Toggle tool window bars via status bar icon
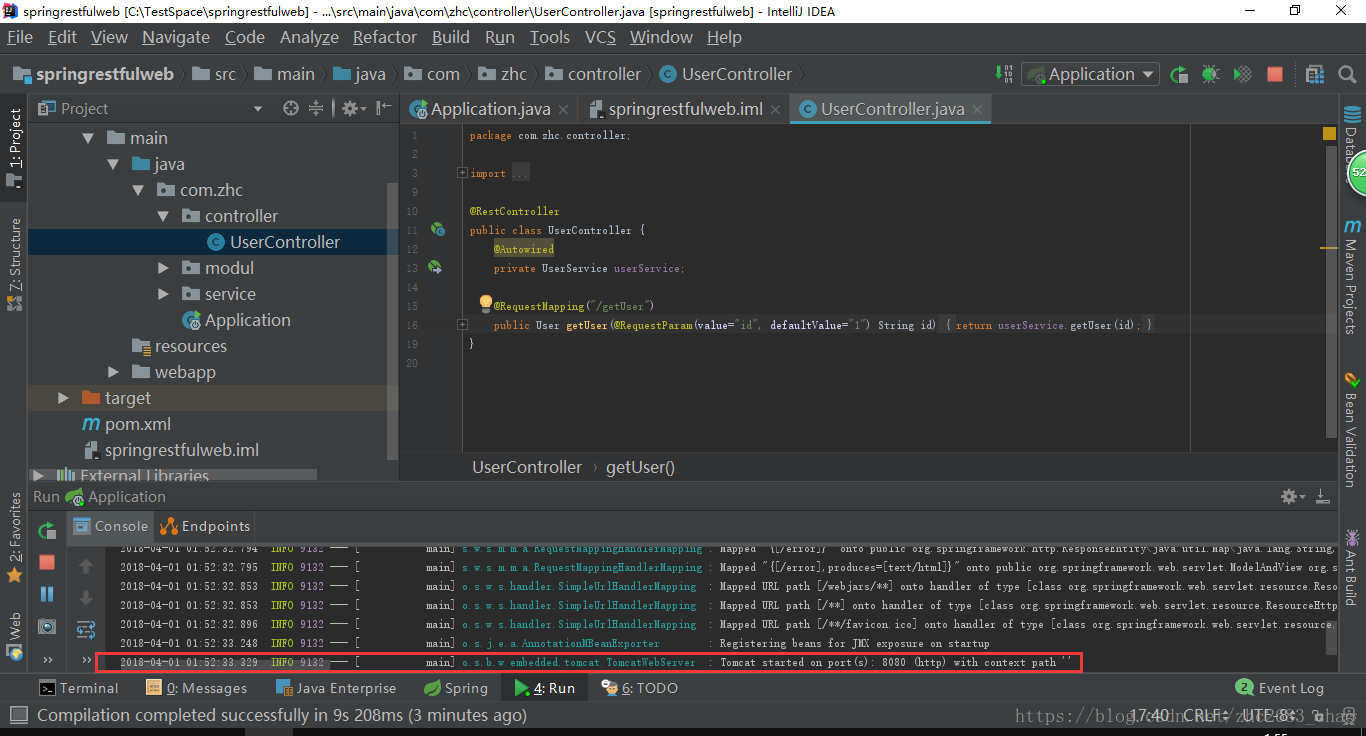The width and height of the screenshot is (1366, 736). point(17,715)
